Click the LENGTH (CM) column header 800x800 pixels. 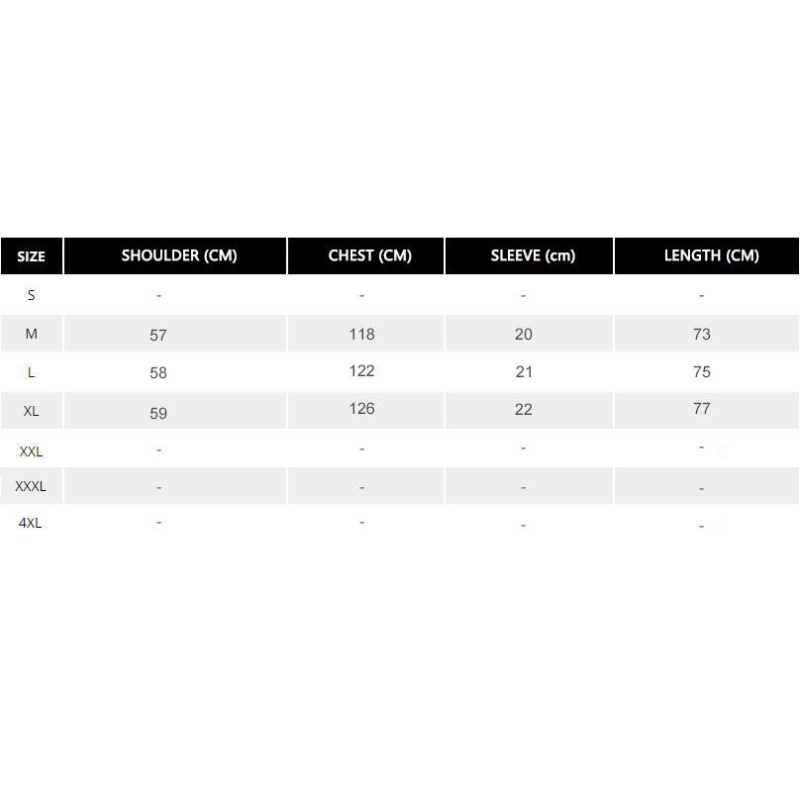711,255
